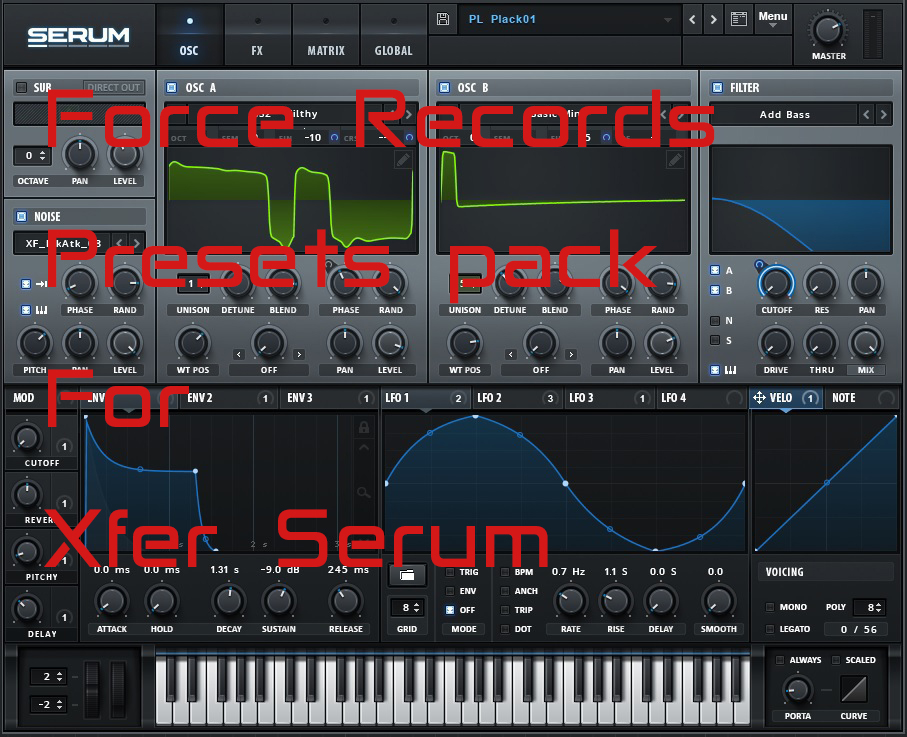Open the Menu dropdown
The width and height of the screenshot is (907, 737).
pos(772,18)
